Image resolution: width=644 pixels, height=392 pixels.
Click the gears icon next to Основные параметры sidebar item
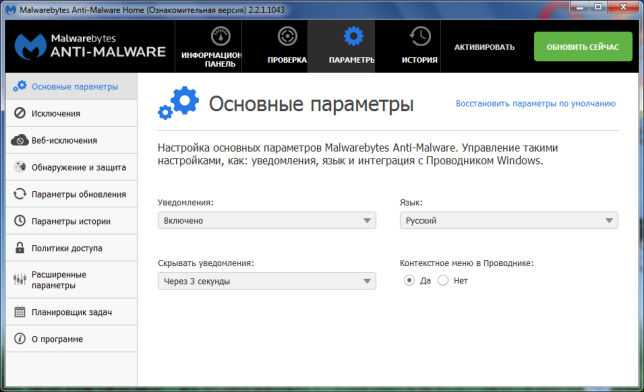[20, 86]
